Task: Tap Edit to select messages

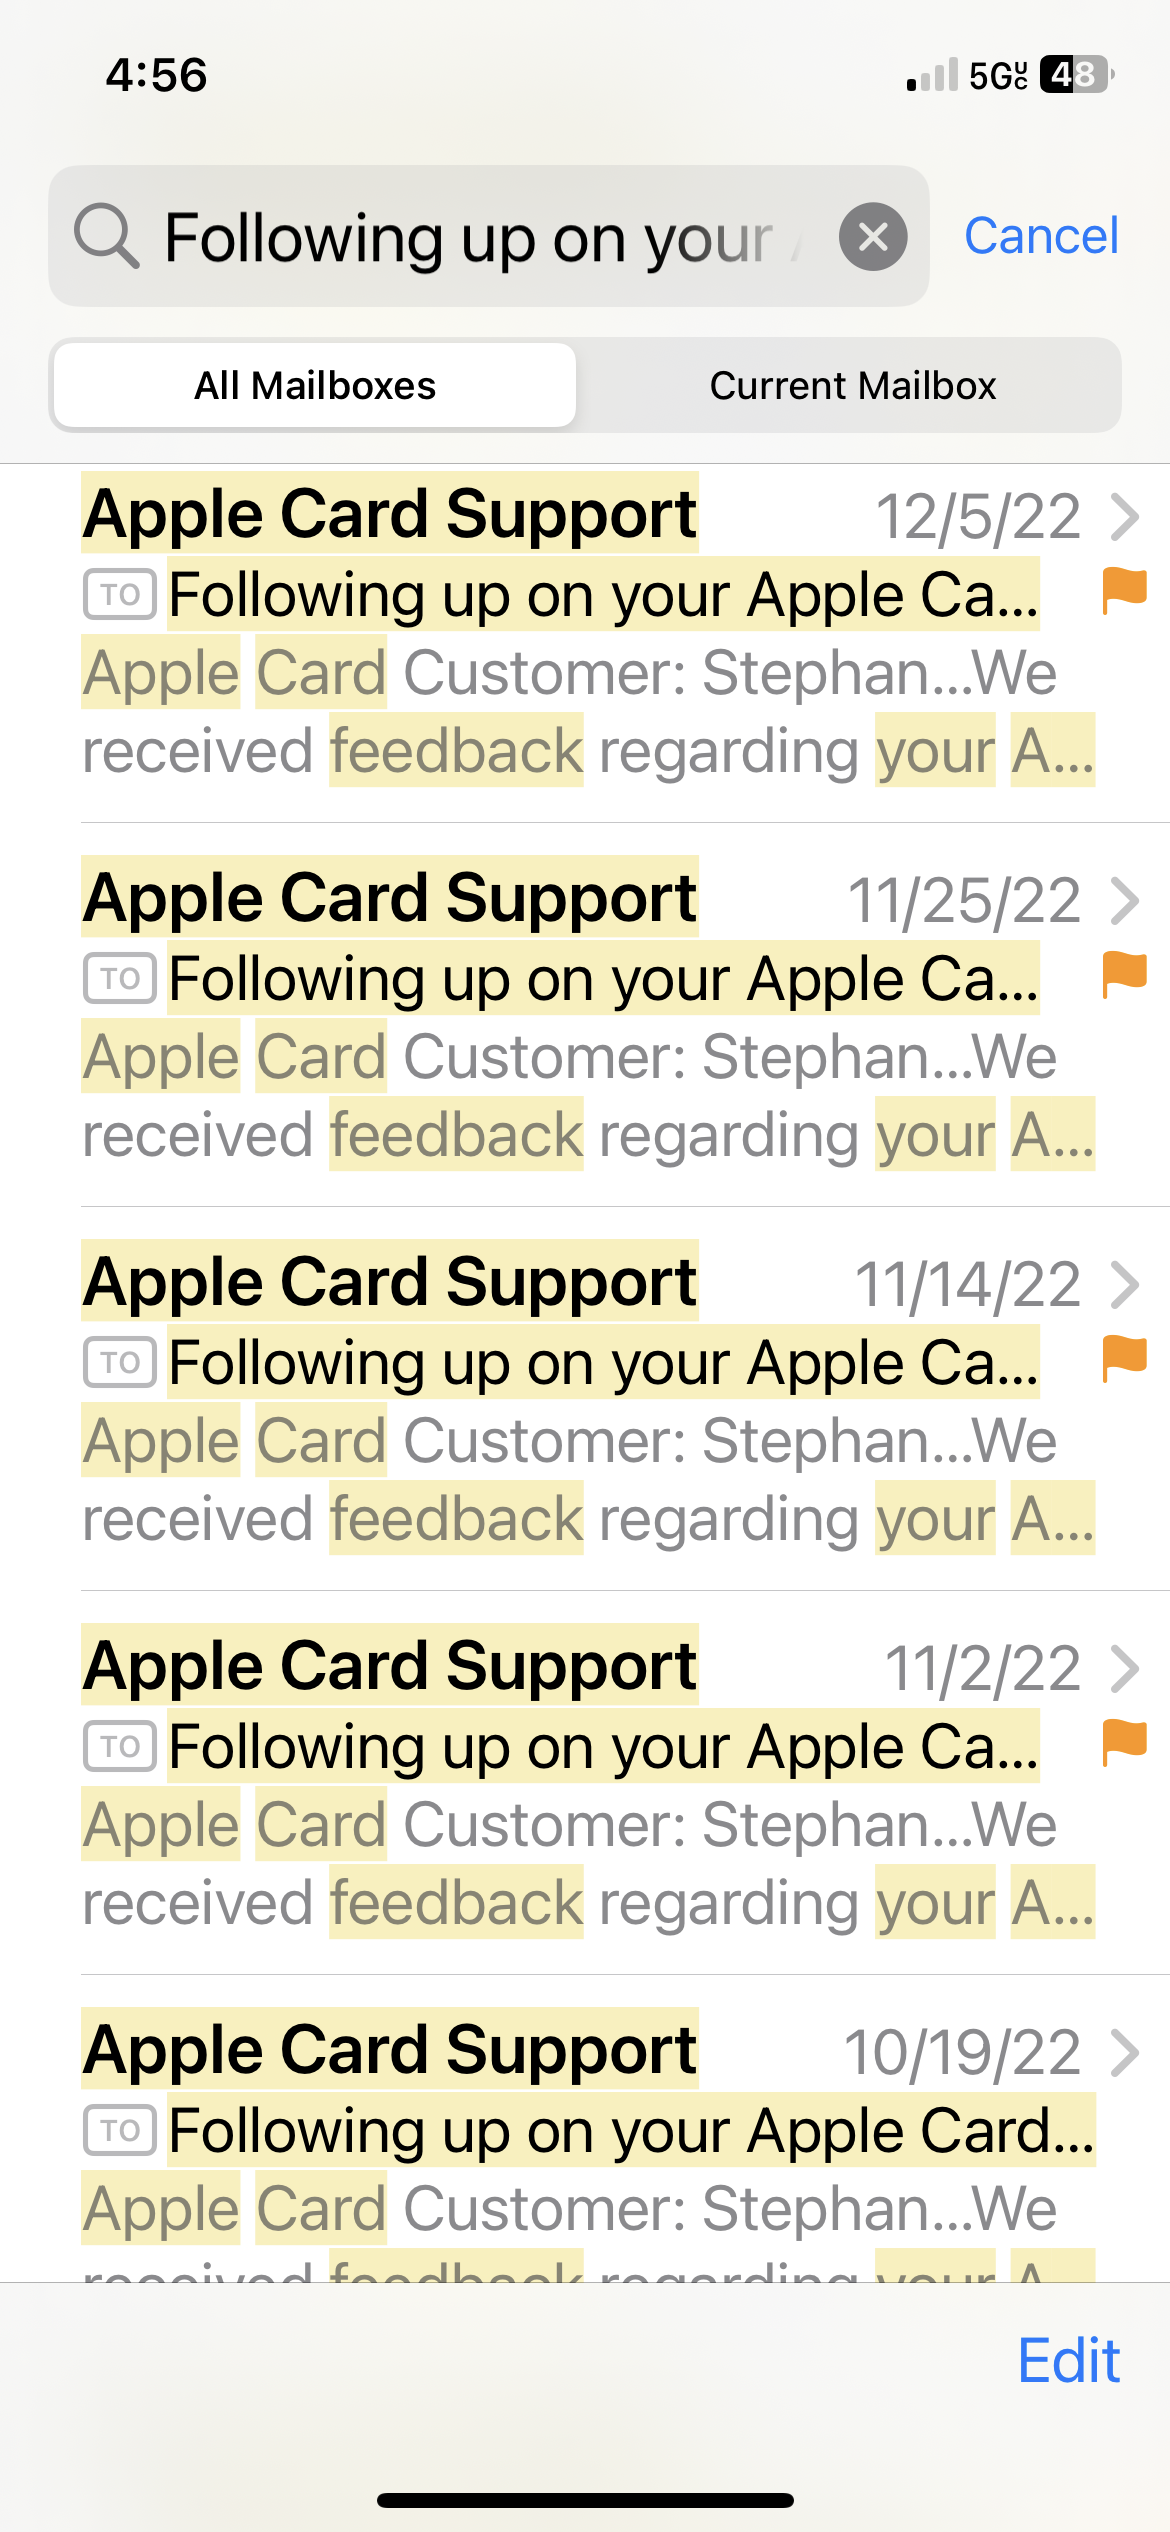Action: tap(1069, 2361)
